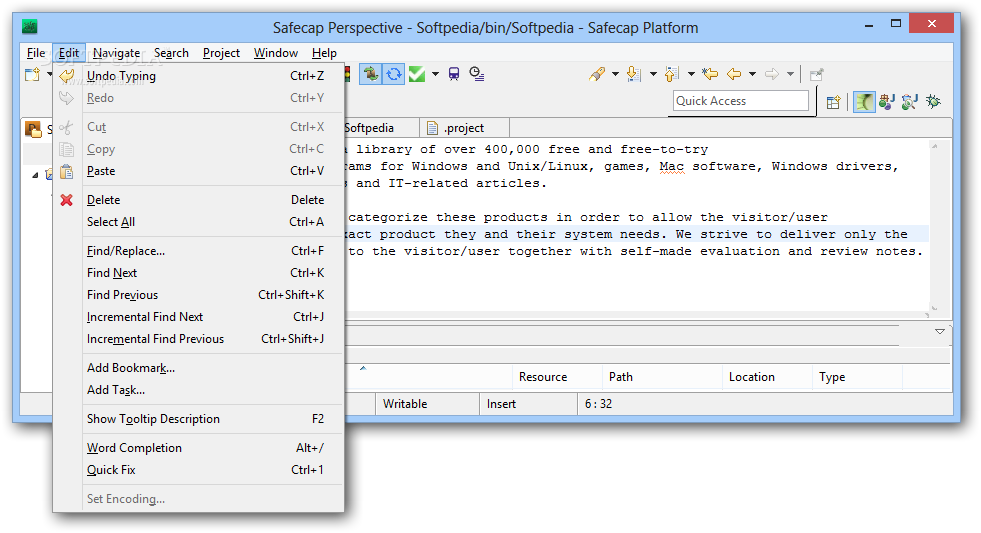Toggle the blue circular refresh arrows button
The height and width of the screenshot is (533, 981).
[x=394, y=74]
